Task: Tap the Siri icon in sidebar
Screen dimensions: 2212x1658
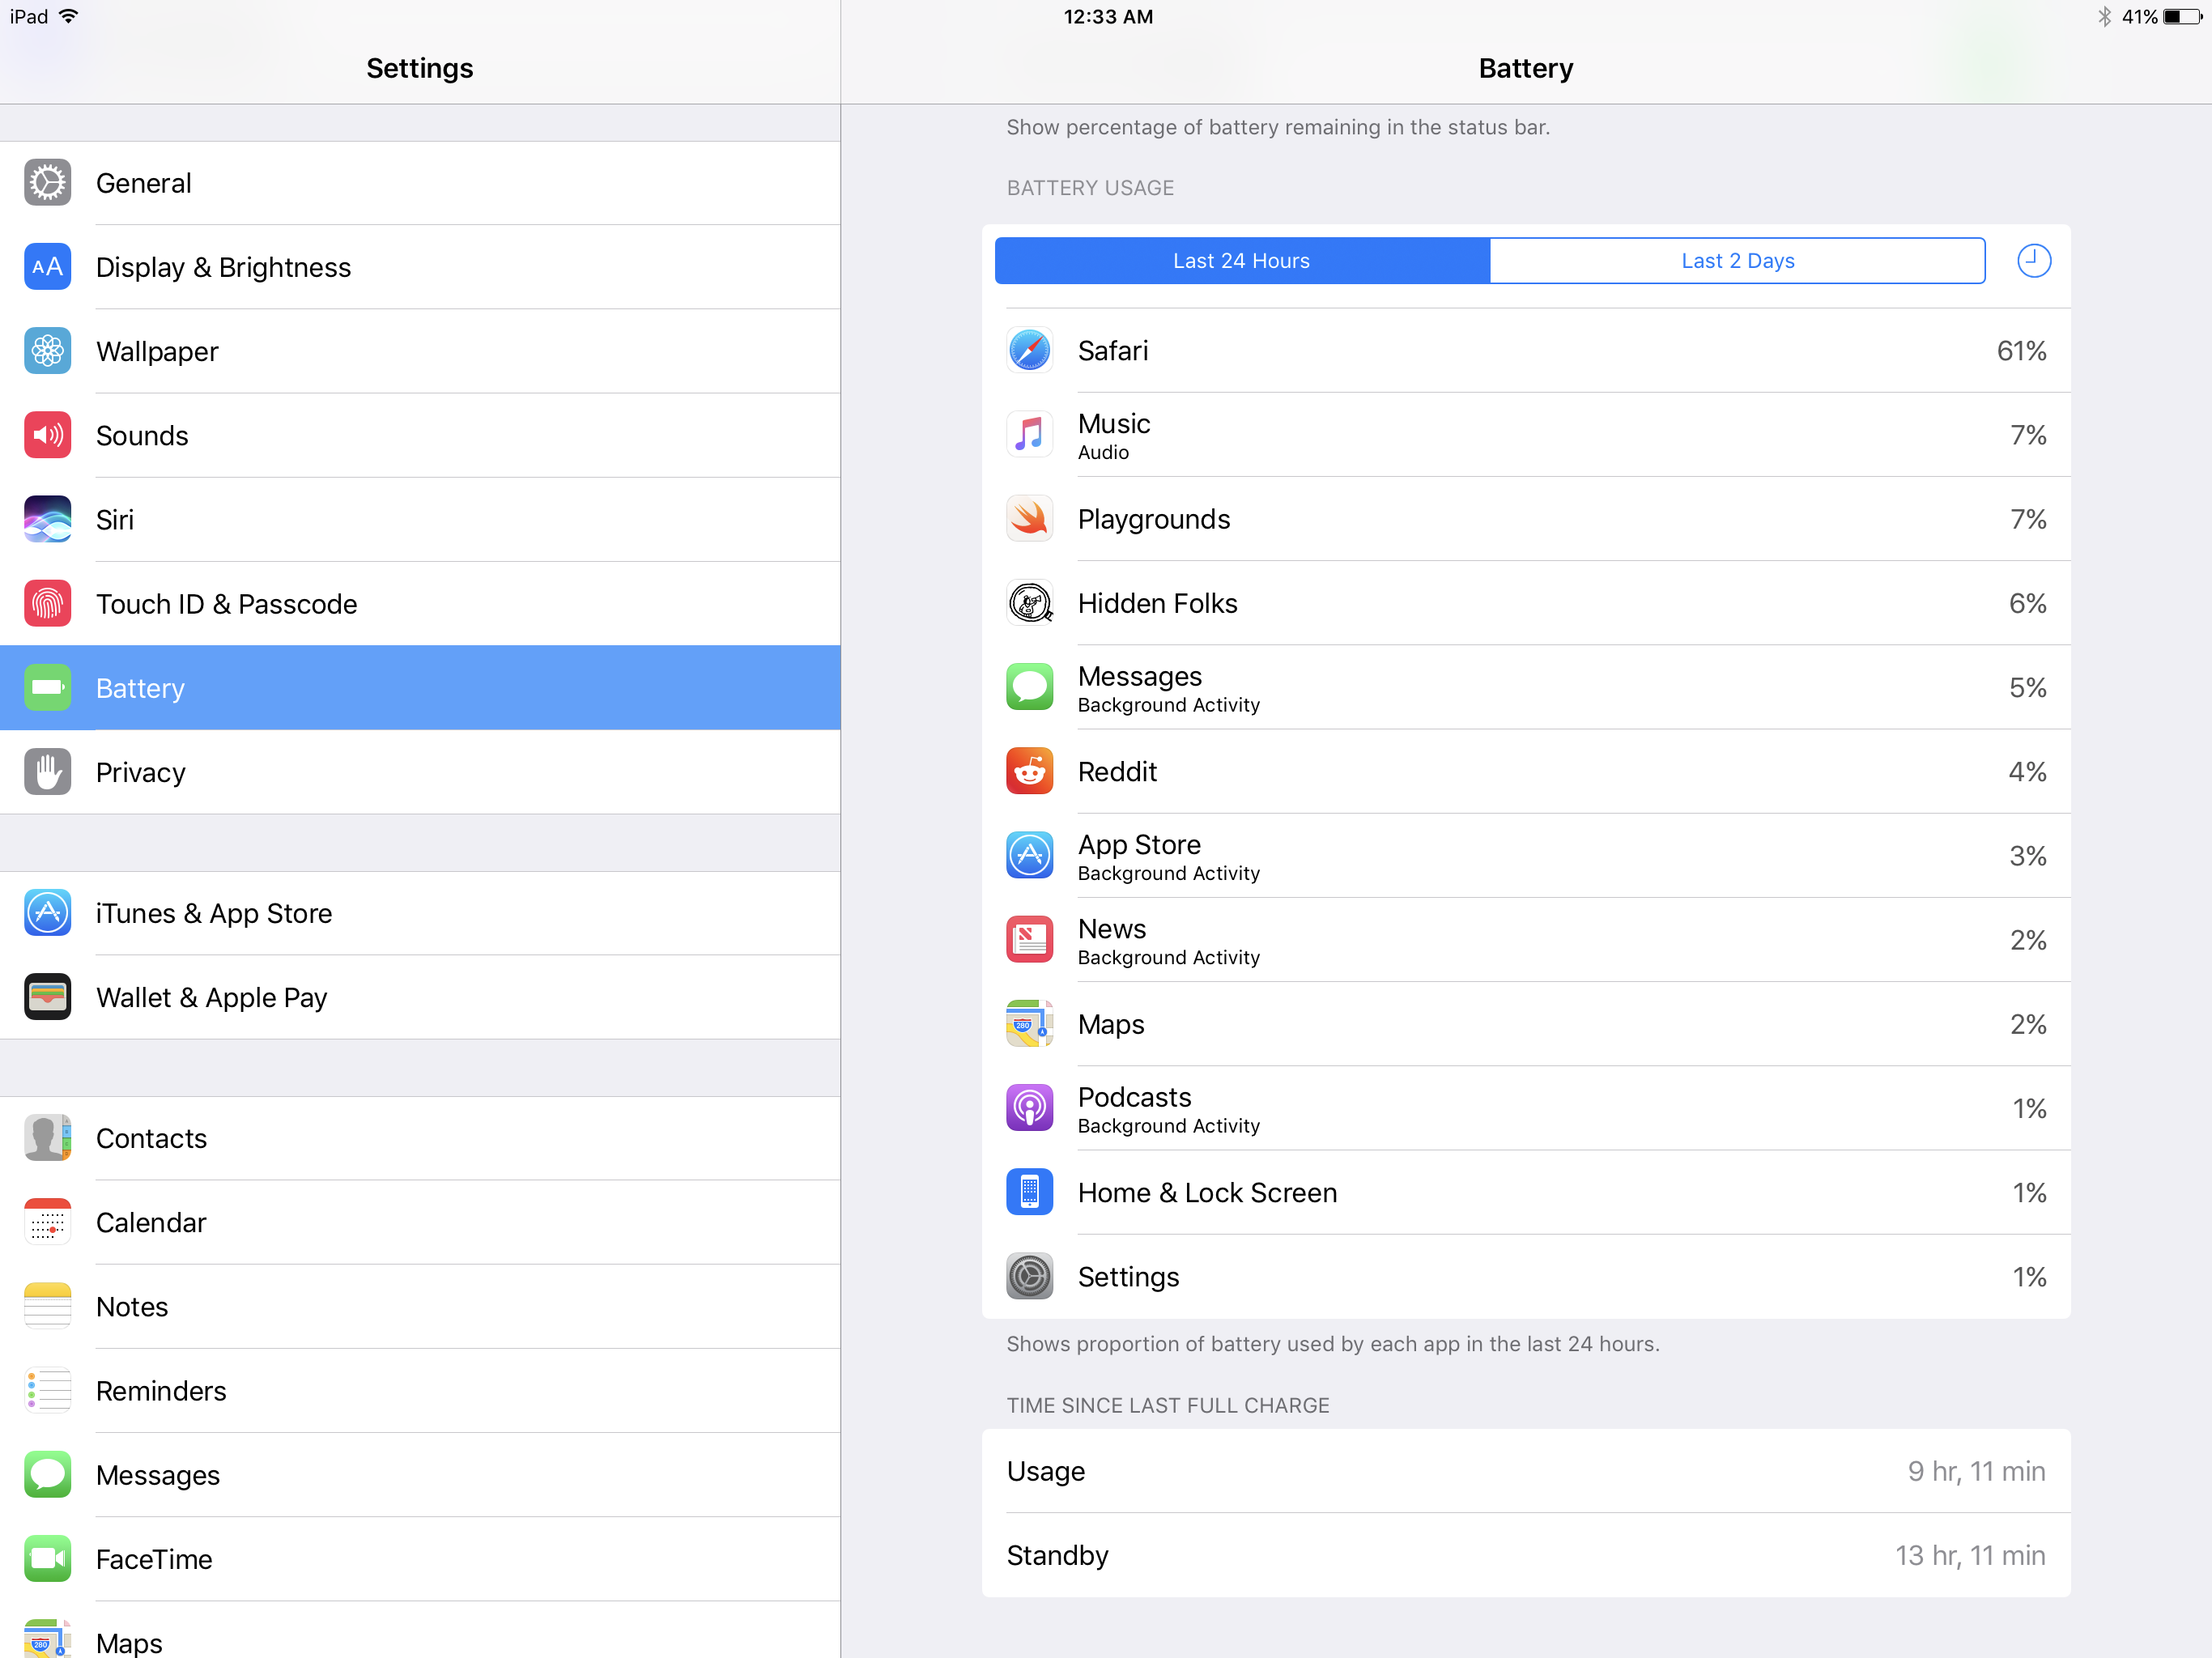Action: coord(47,519)
